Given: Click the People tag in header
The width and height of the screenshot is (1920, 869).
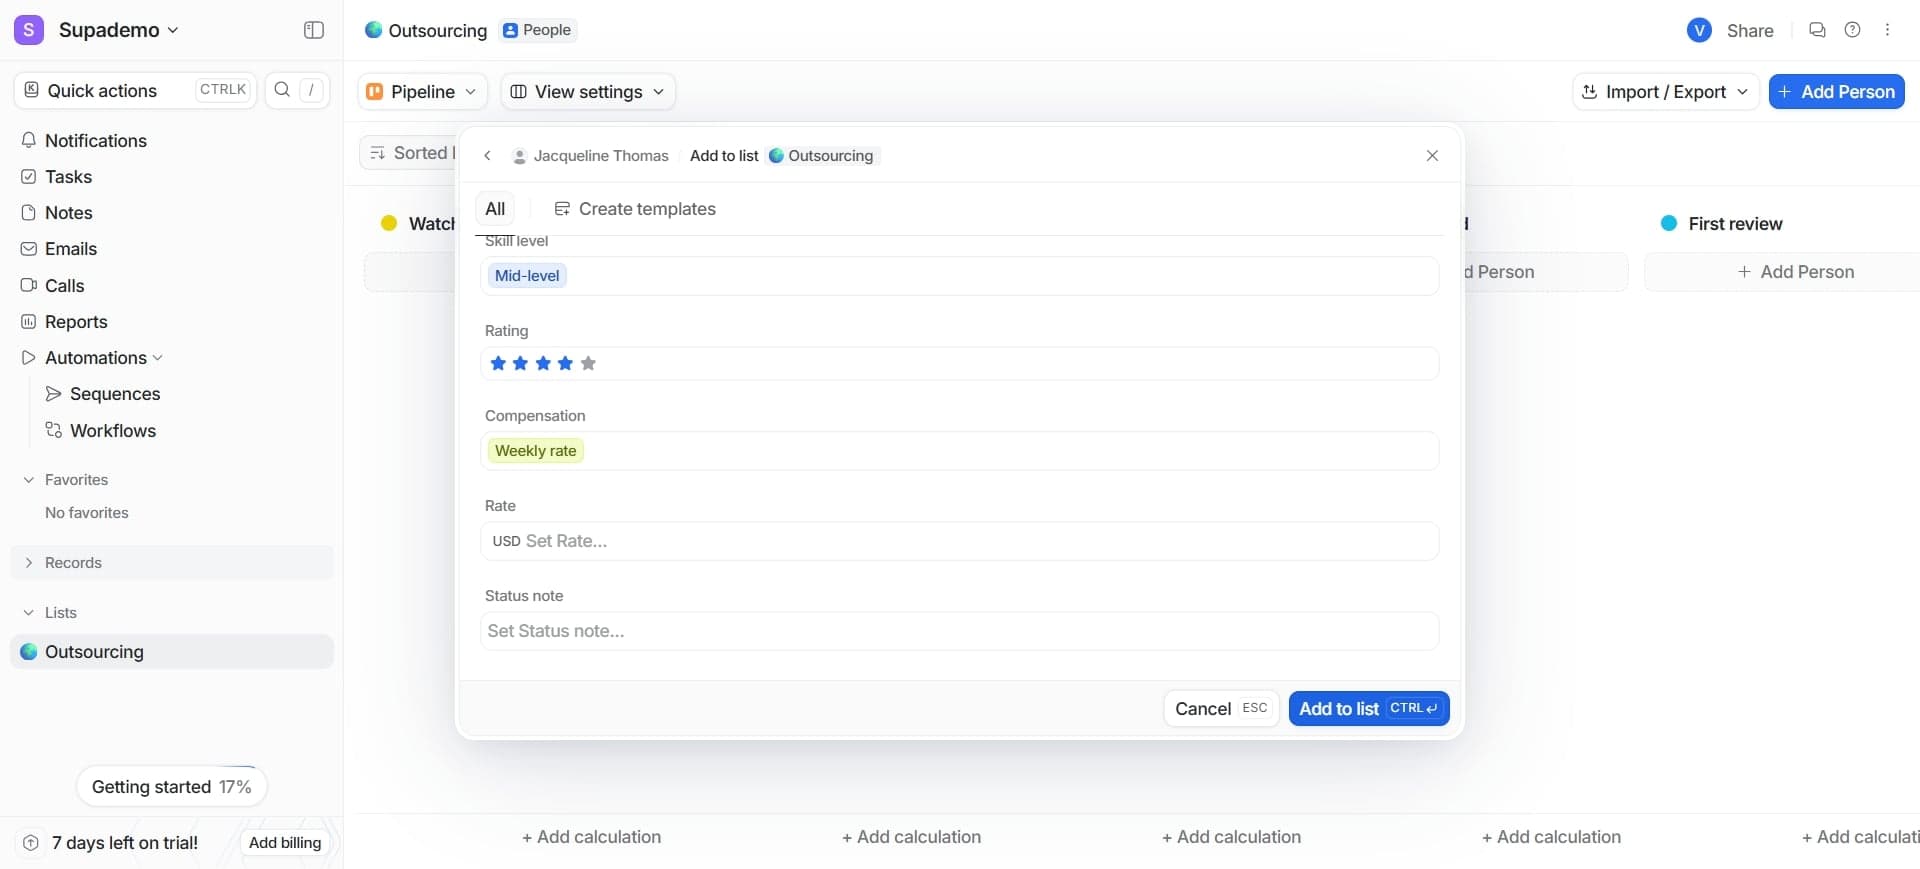Looking at the screenshot, I should [537, 30].
